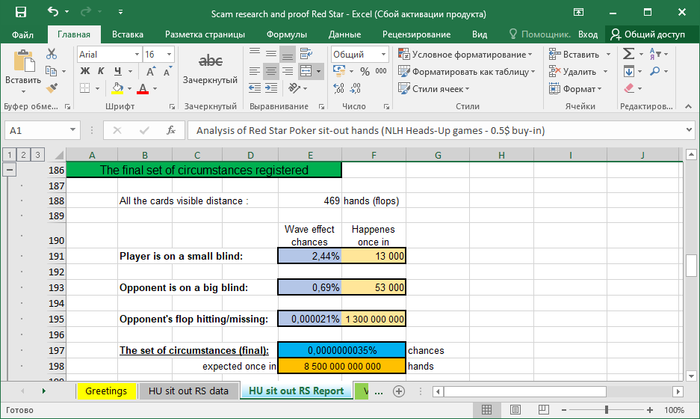Apply yellow fill color bucket

pos(117,88)
